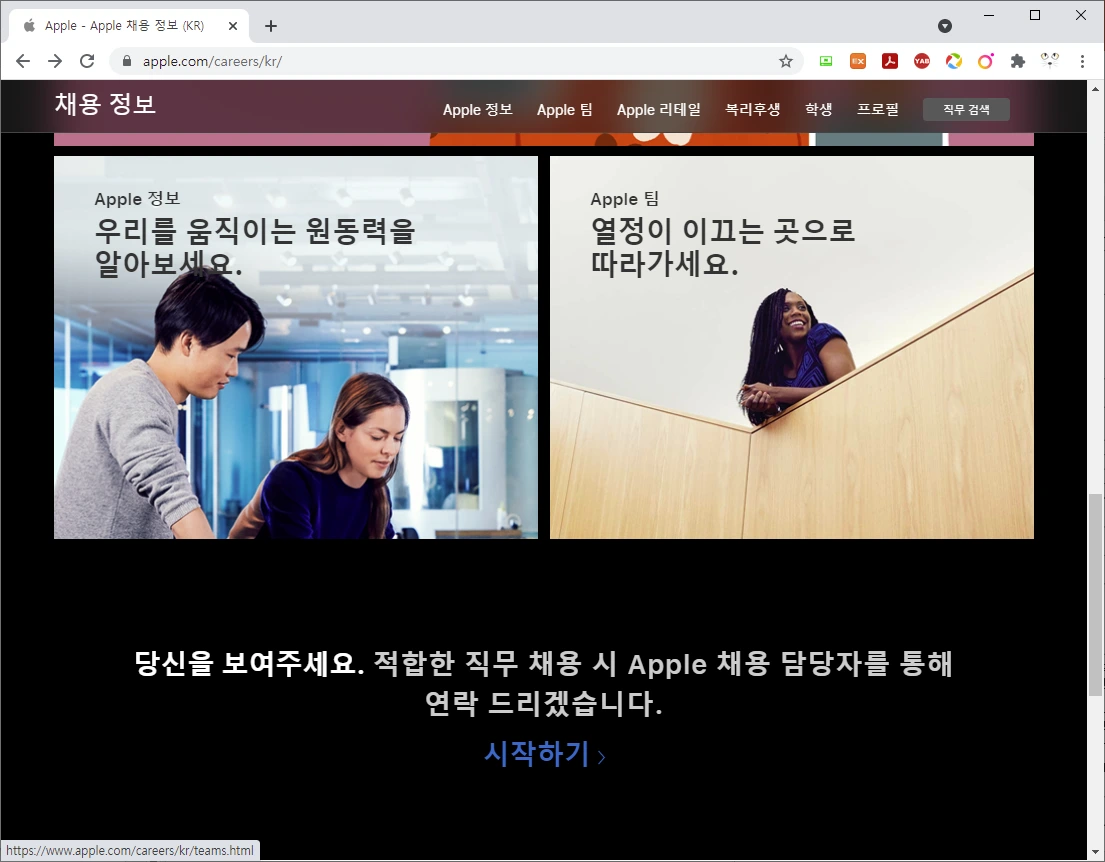Viewport: 1105px width, 862px height.
Task: Click the vertical scrollbar thumb
Action: point(1095,595)
